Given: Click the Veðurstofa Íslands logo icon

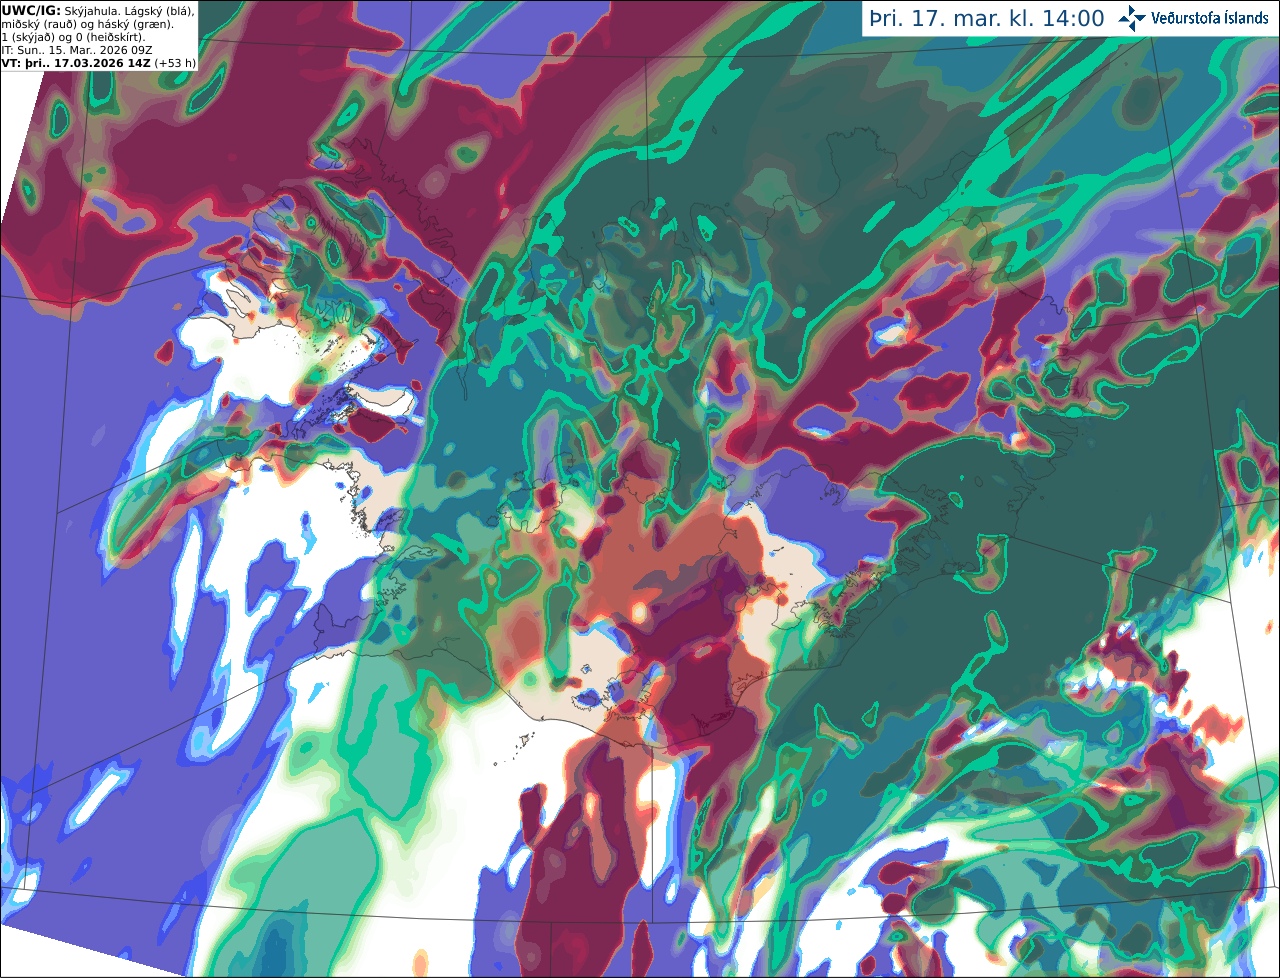Looking at the screenshot, I should pos(1132,18).
